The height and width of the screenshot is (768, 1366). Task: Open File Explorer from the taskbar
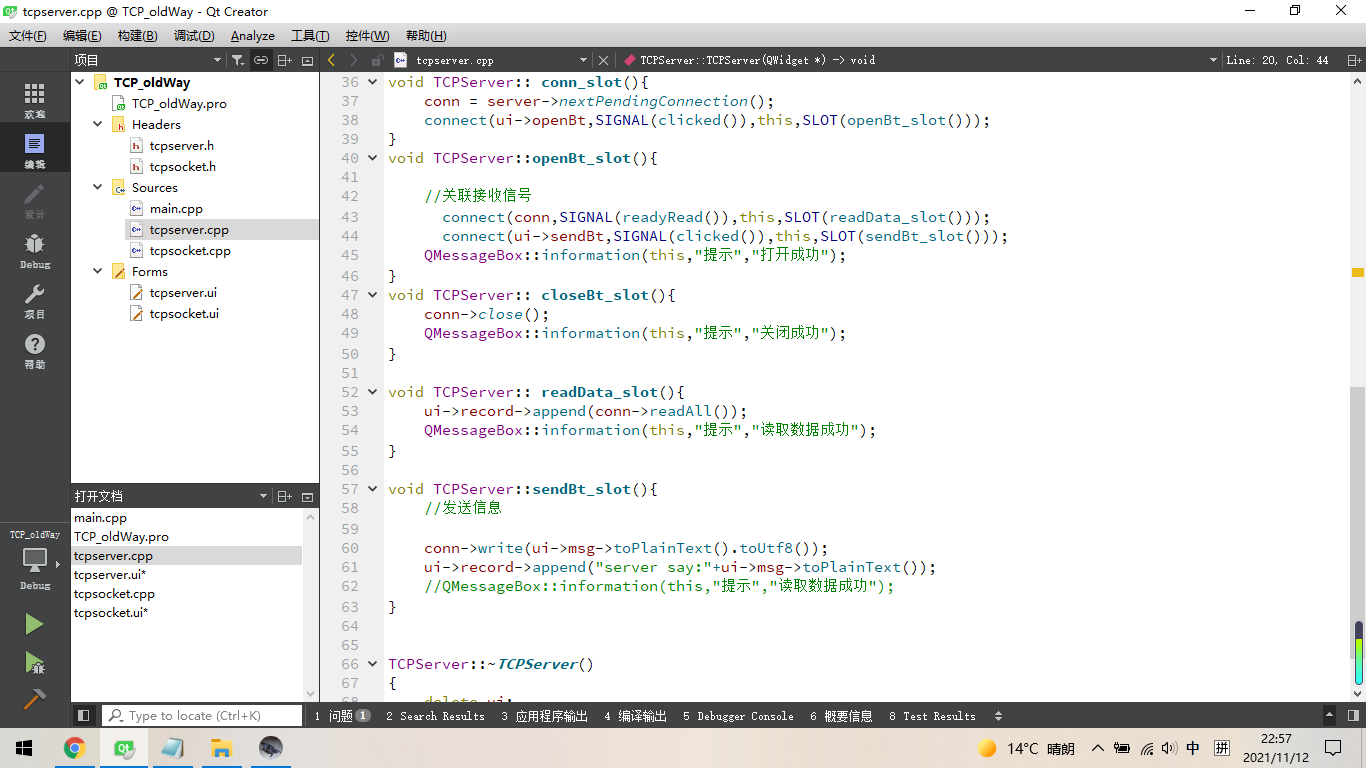point(221,748)
